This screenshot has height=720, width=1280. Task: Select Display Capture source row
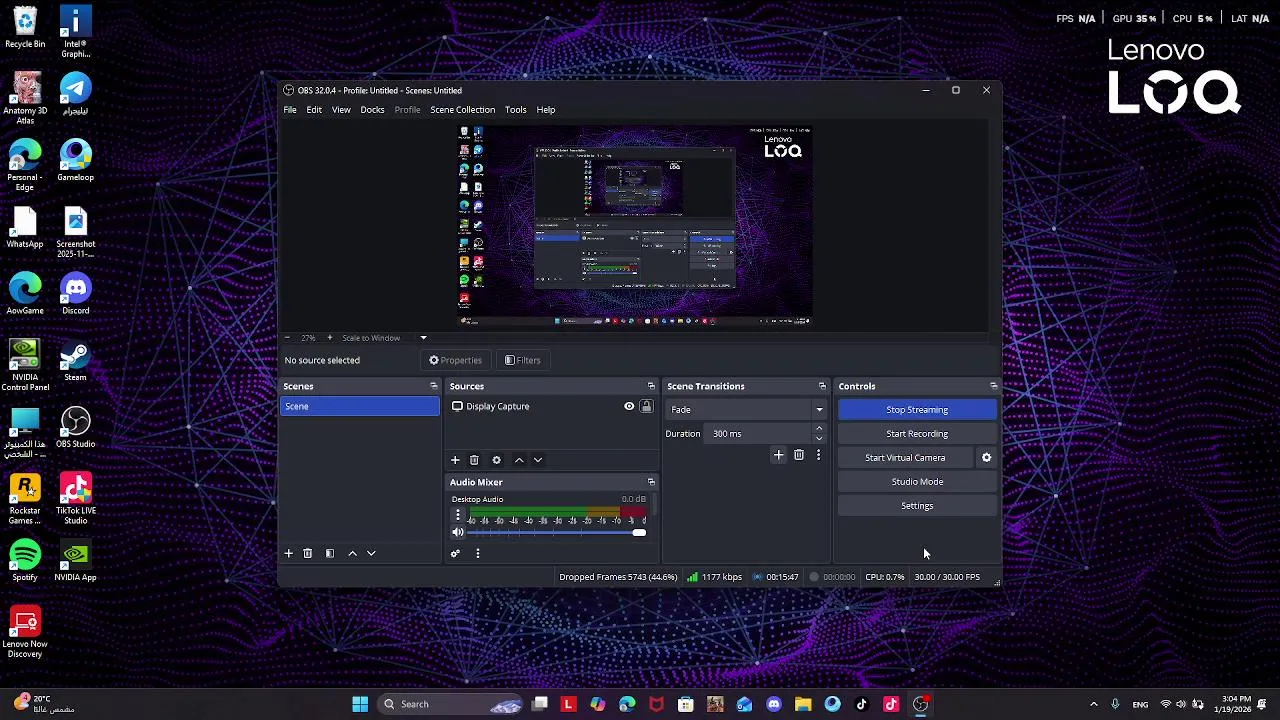(550, 407)
